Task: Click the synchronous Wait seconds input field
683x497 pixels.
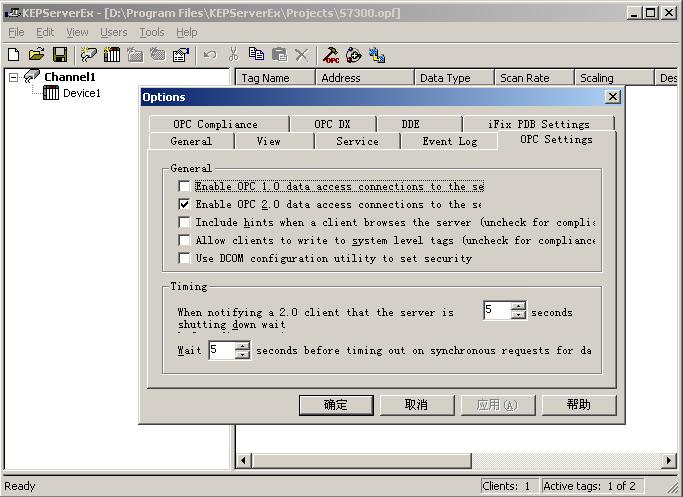Action: tap(222, 350)
